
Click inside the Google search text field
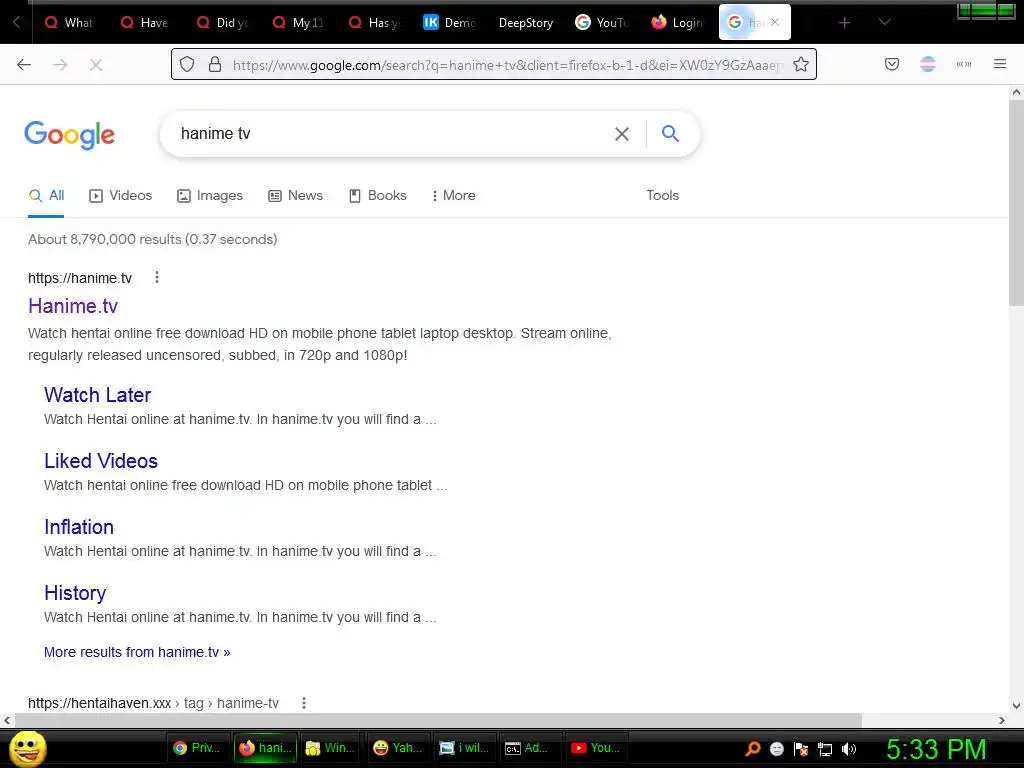[x=392, y=134]
